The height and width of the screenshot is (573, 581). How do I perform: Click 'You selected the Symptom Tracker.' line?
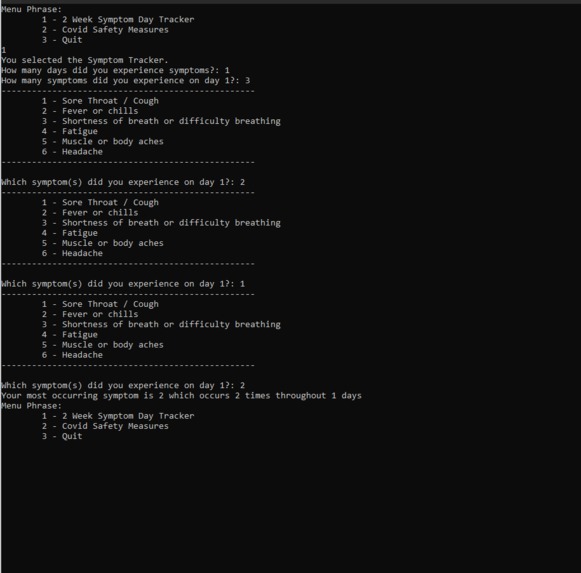[x=84, y=60]
